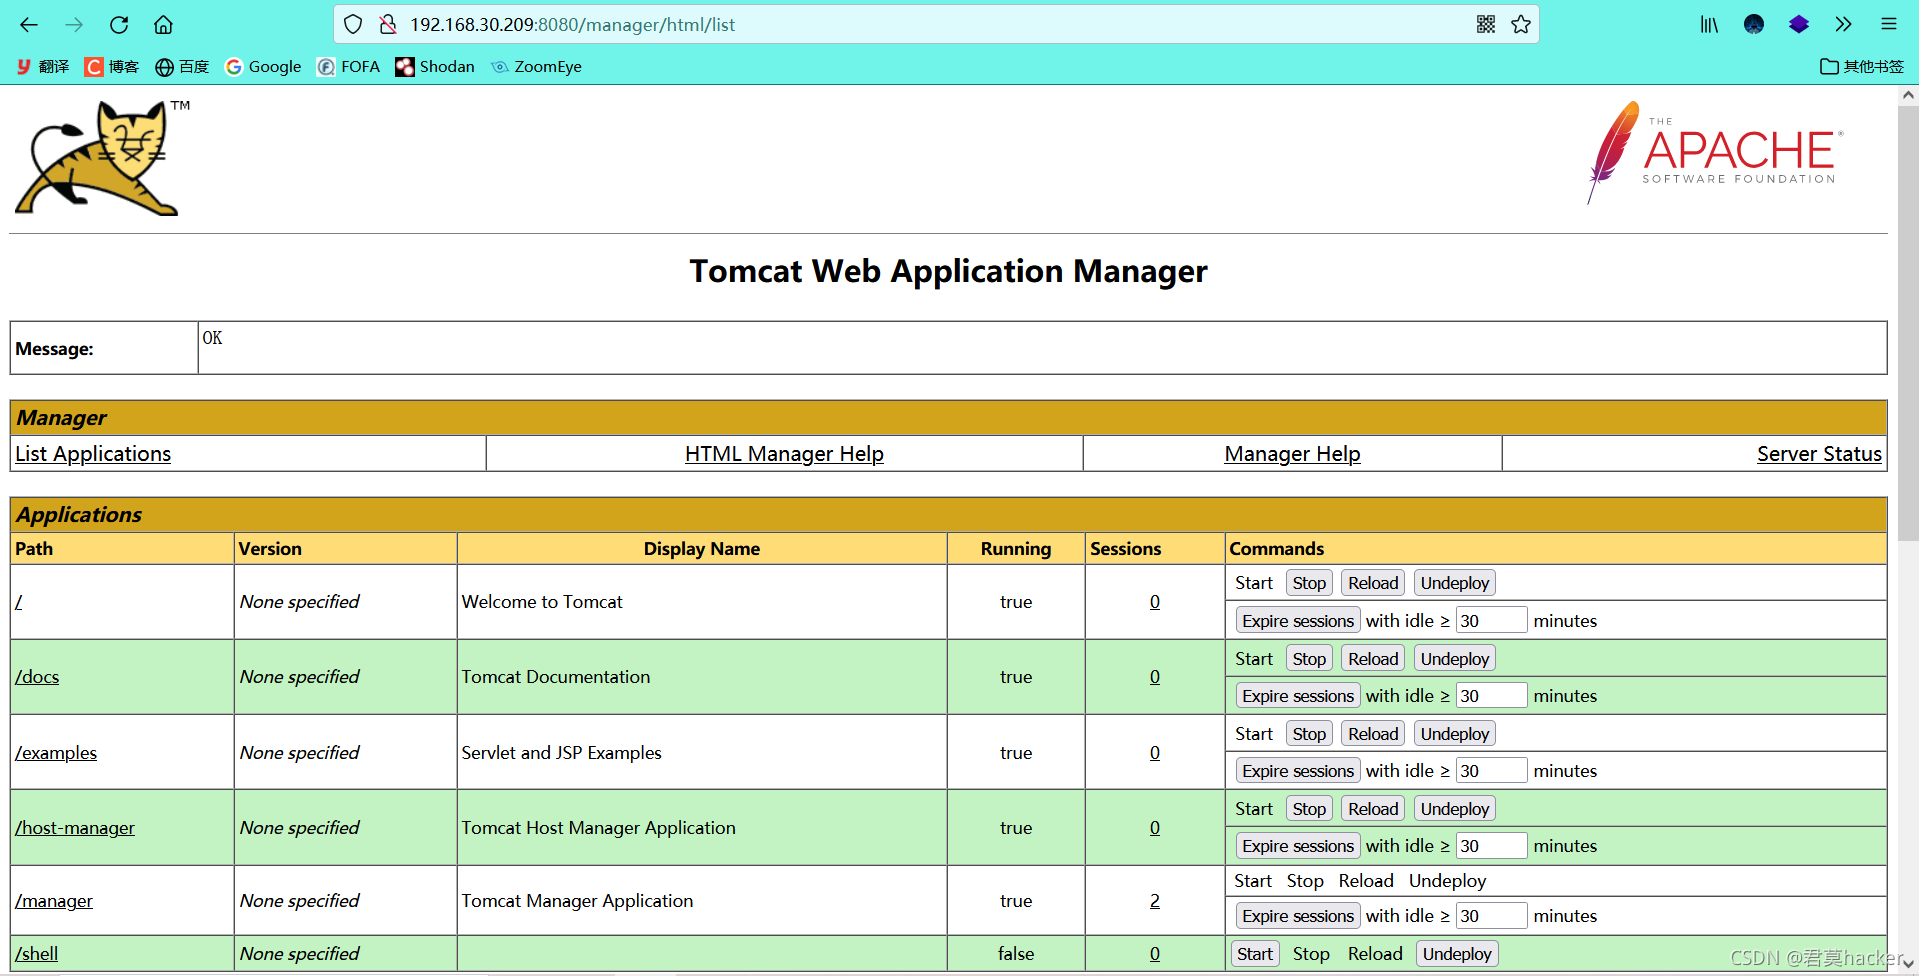Viewport: 1919px width, 976px height.
Task: Open HTML Manager Help link
Action: pos(784,453)
